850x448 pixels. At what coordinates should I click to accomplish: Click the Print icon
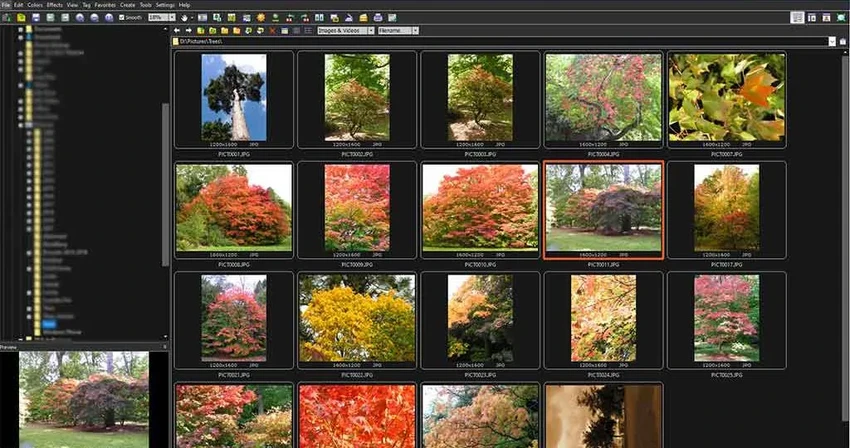coord(378,17)
